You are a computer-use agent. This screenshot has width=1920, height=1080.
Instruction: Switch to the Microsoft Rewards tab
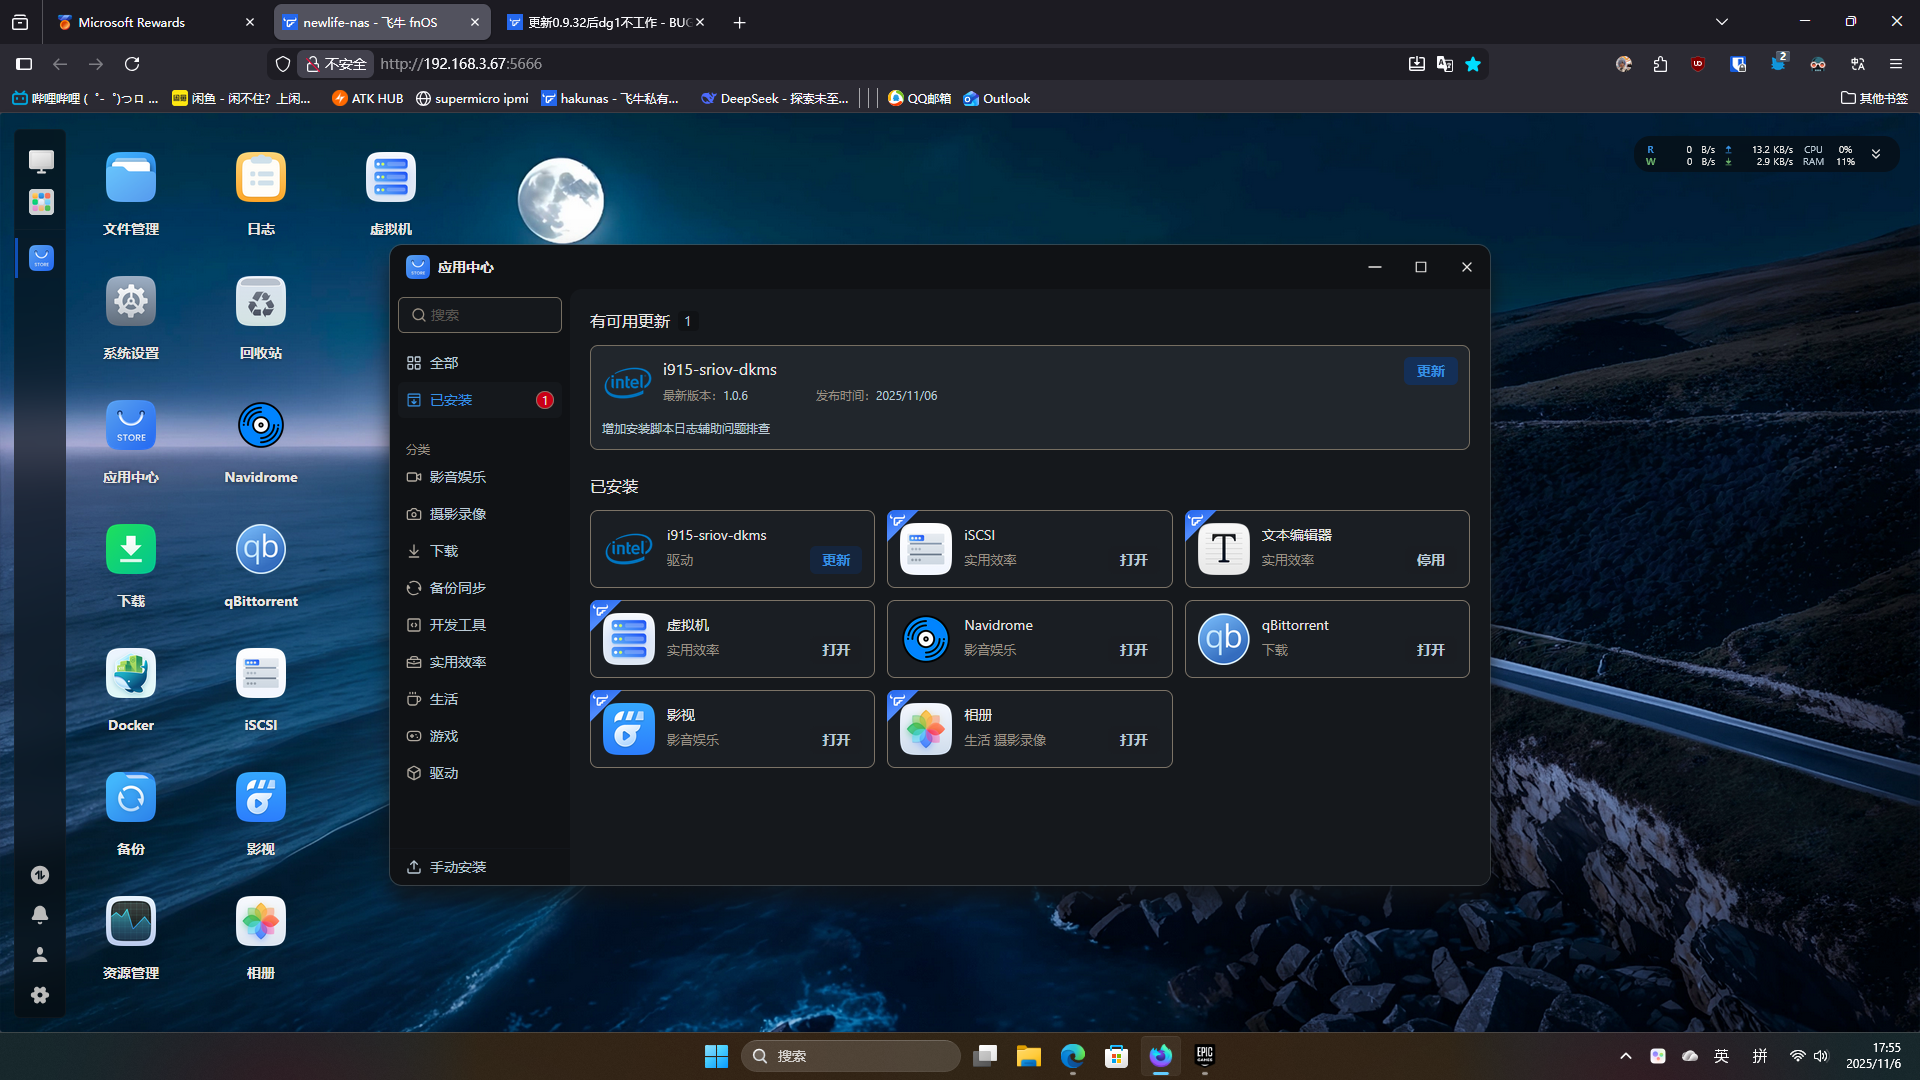coord(132,22)
